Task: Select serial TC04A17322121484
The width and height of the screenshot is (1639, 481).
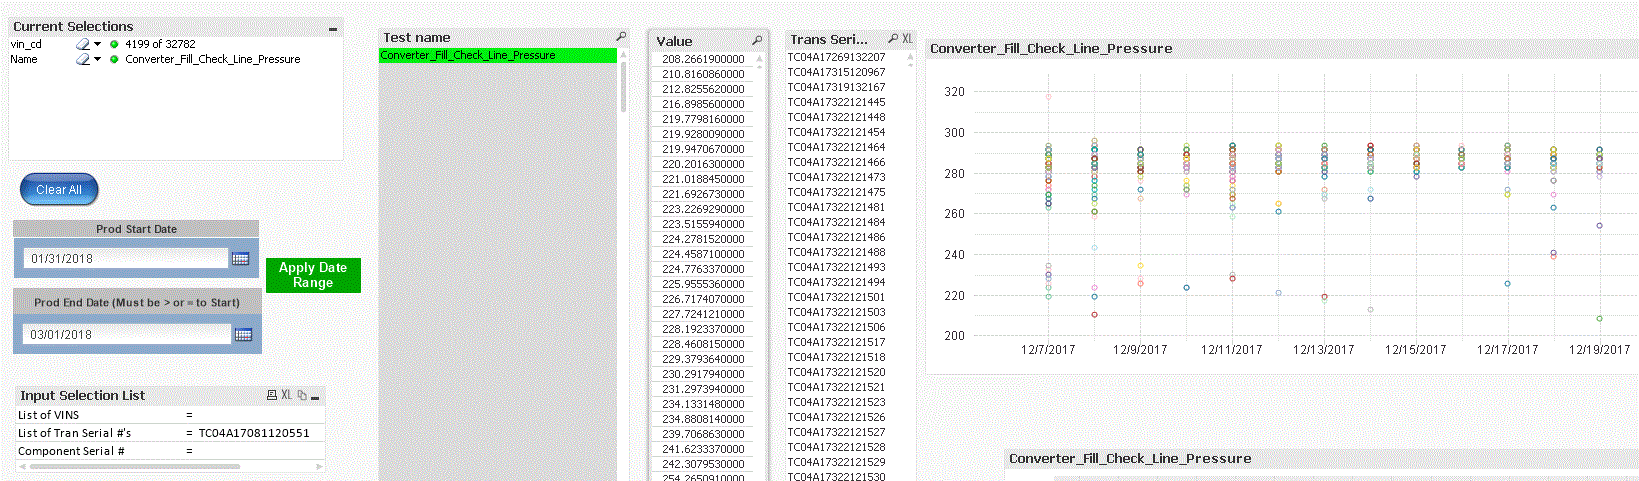Action: (x=836, y=222)
